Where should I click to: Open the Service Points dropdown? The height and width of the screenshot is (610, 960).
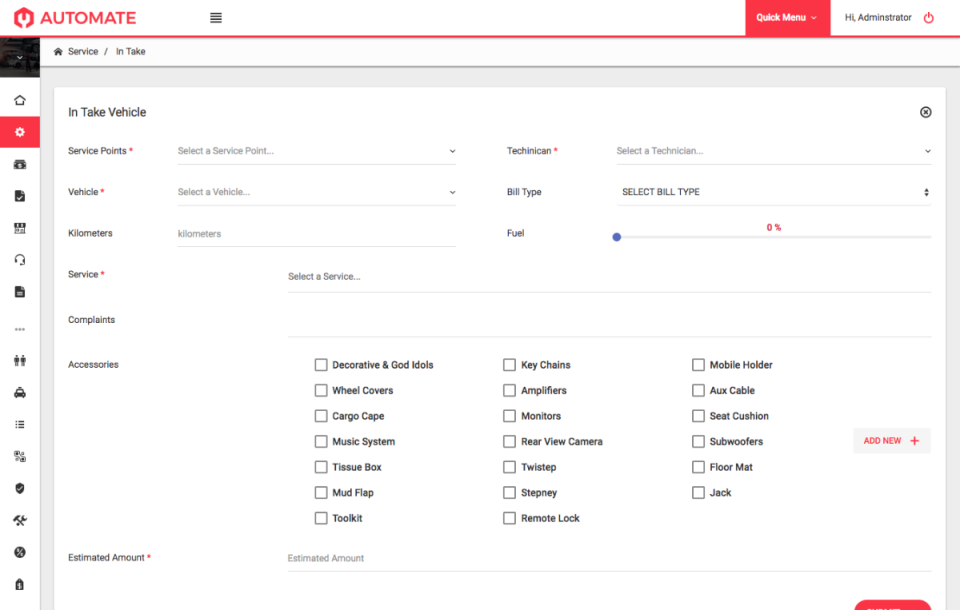pos(316,150)
